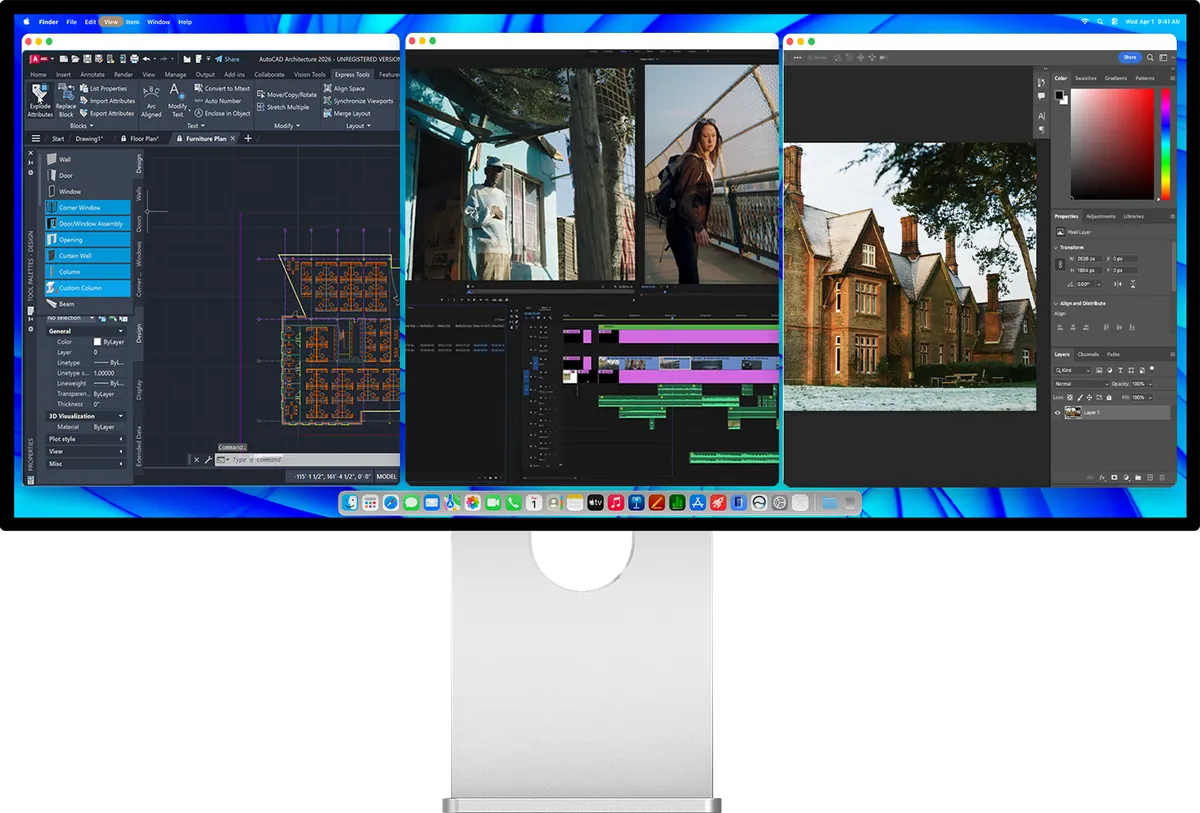This screenshot has width=1200, height=813.
Task: Click the Photoshop search magnifier icon
Action: pyautogui.click(x=1150, y=58)
